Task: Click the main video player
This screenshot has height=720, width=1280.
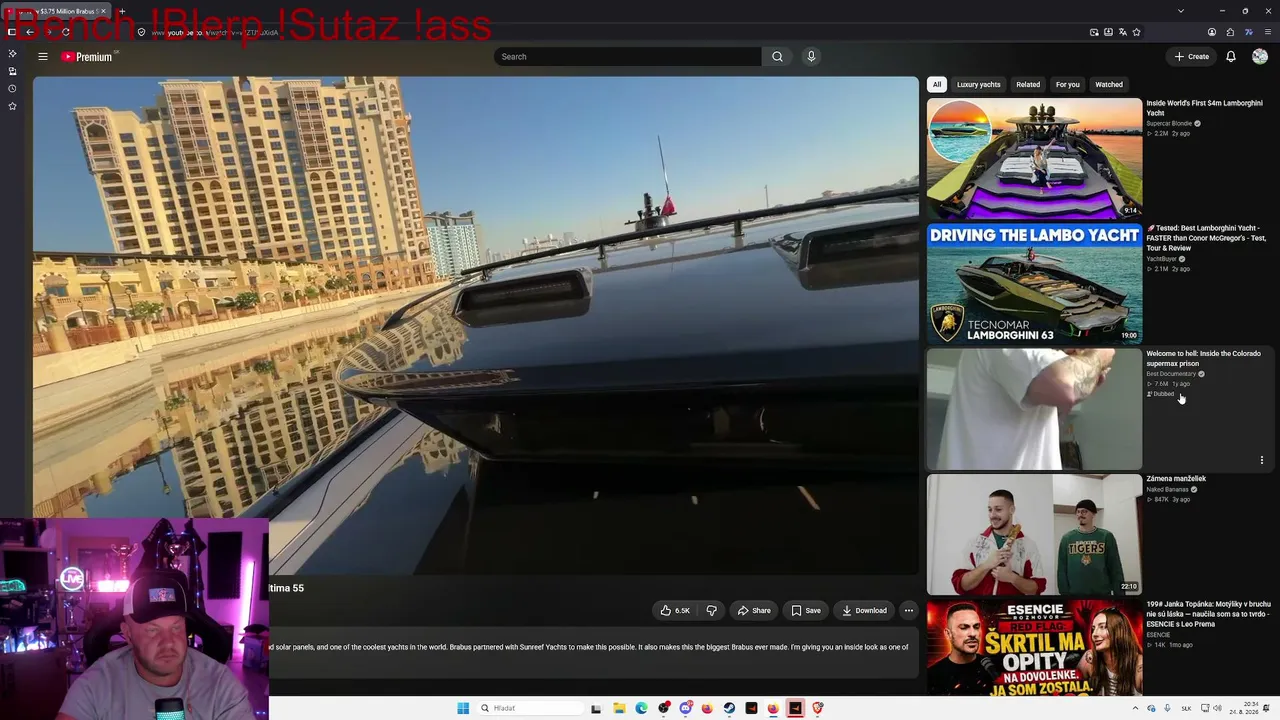Action: click(475, 325)
